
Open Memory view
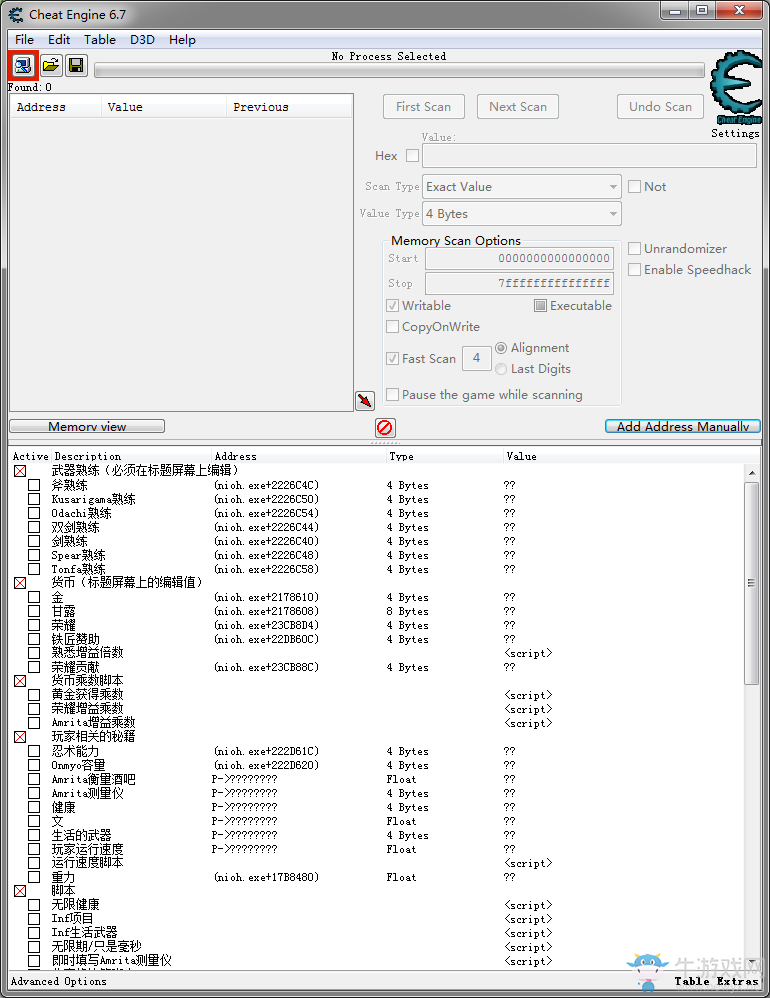(x=87, y=426)
